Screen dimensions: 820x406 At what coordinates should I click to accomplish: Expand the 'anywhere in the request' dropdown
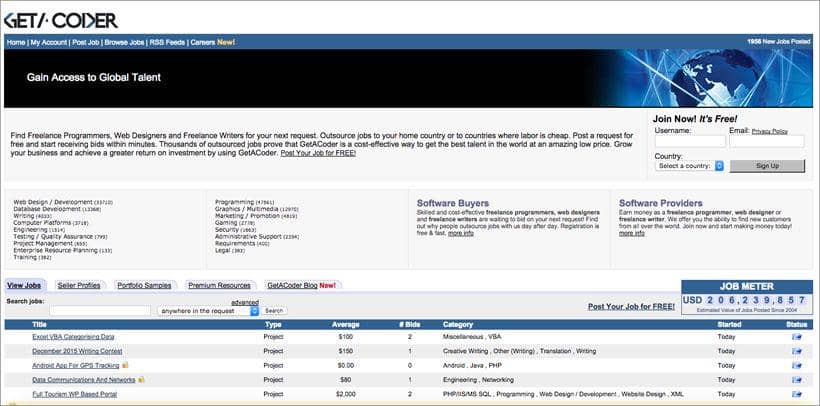pos(208,311)
